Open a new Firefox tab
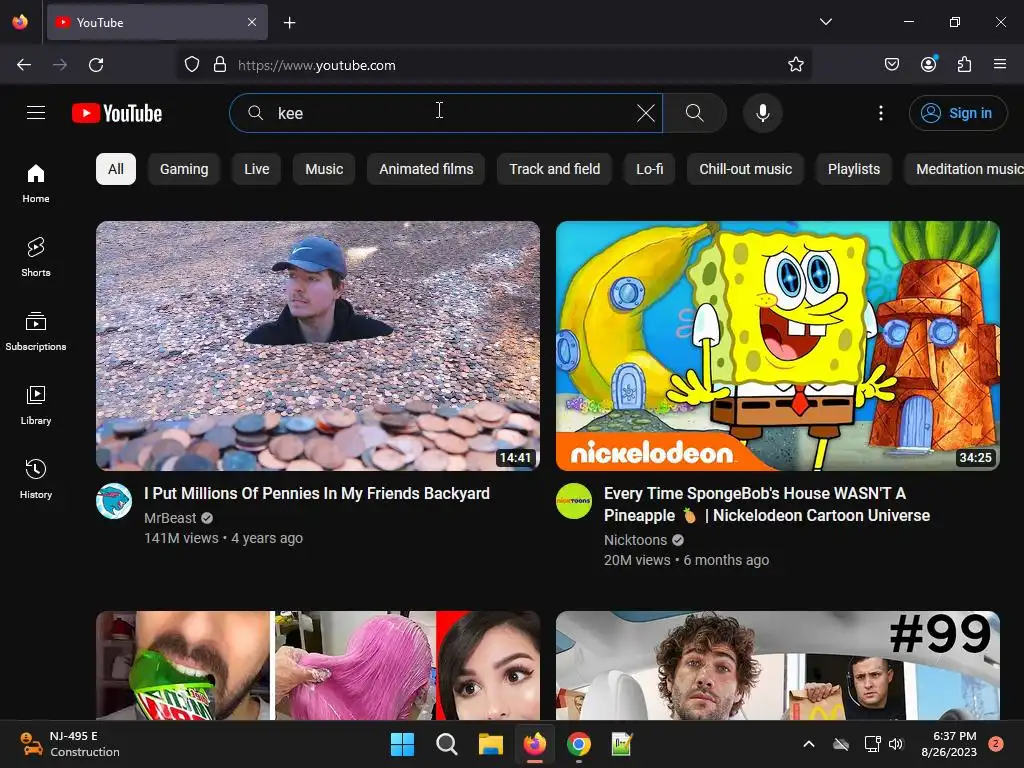The image size is (1024, 768). 289,23
